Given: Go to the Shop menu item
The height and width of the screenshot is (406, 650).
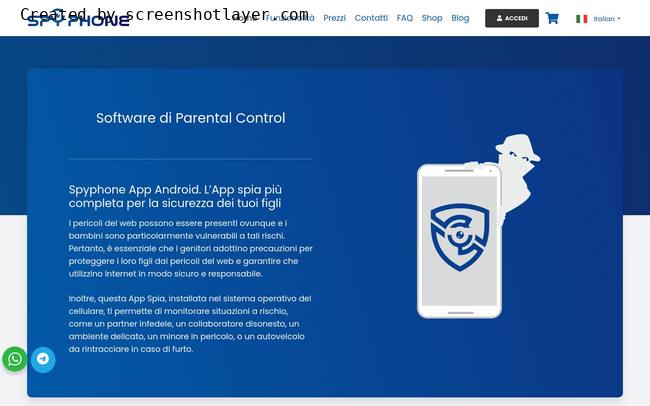Looking at the screenshot, I should click(x=432, y=18).
